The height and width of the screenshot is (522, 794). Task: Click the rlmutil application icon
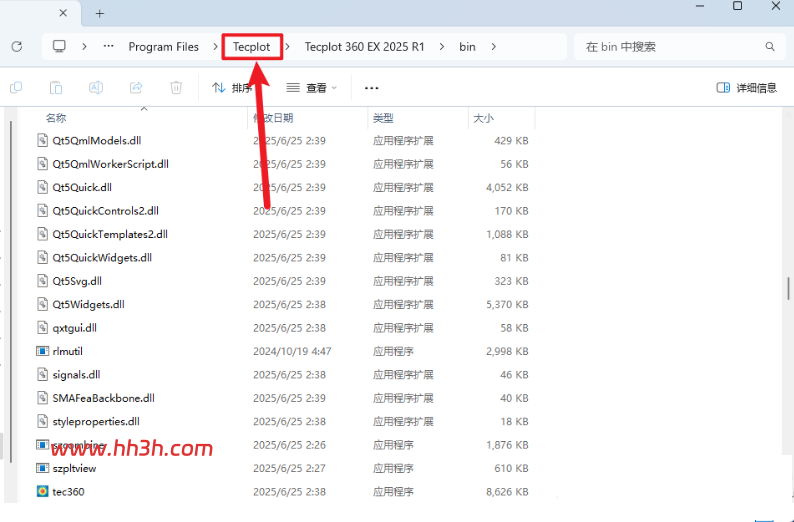pyautogui.click(x=43, y=351)
